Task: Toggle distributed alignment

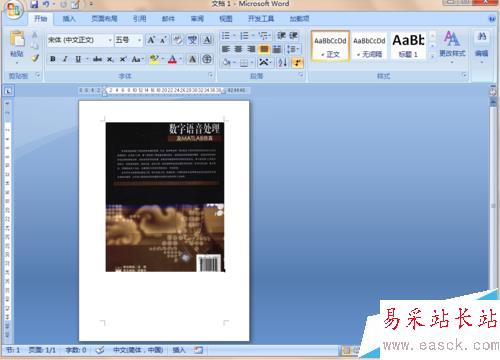Action: tap(277, 49)
